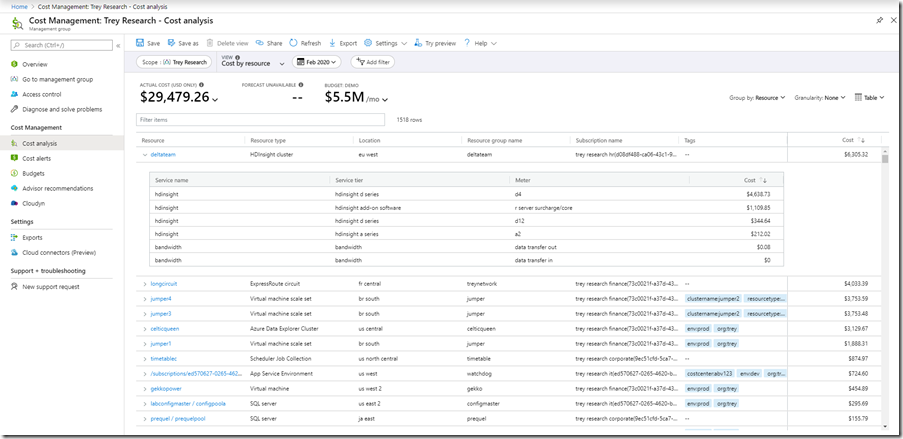Expand the jumper4 resource row
The height and width of the screenshot is (439, 903).
tap(145, 299)
